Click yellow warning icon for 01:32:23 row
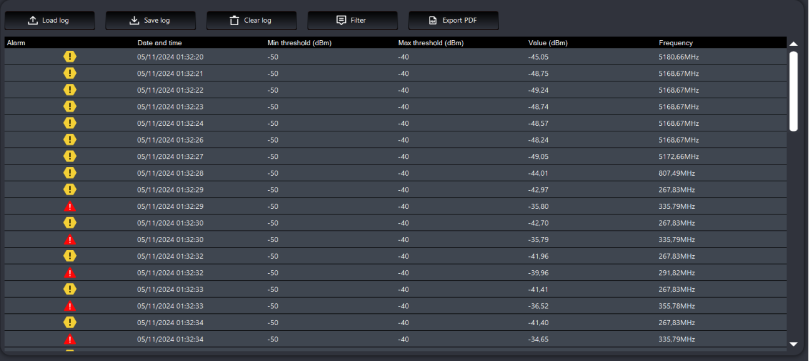The image size is (810, 361). 70,106
